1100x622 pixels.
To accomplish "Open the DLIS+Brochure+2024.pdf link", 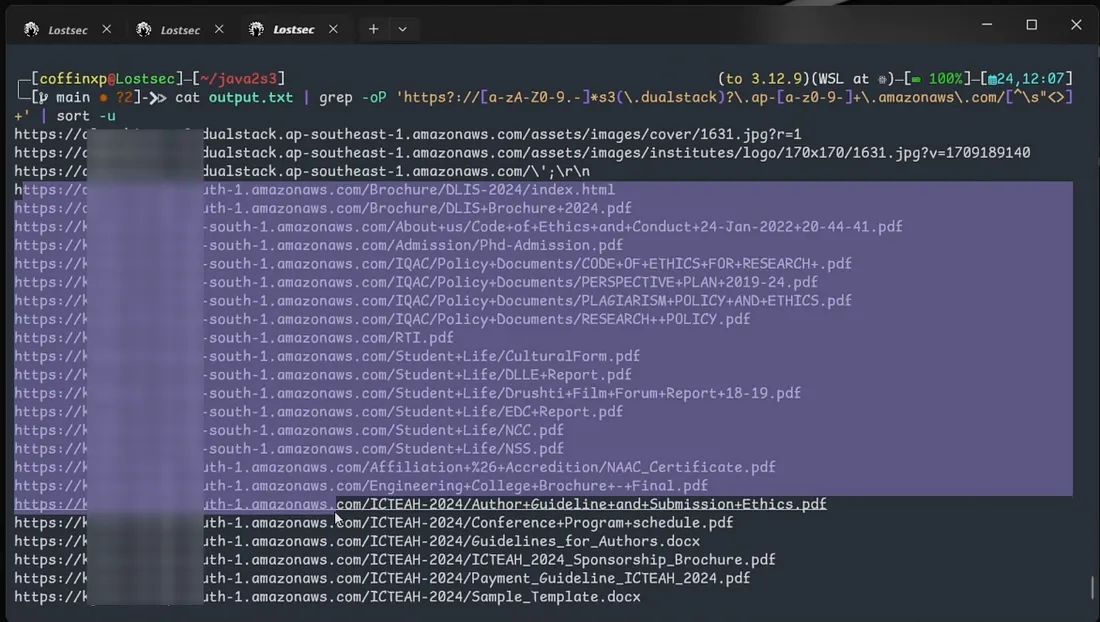I will [323, 208].
